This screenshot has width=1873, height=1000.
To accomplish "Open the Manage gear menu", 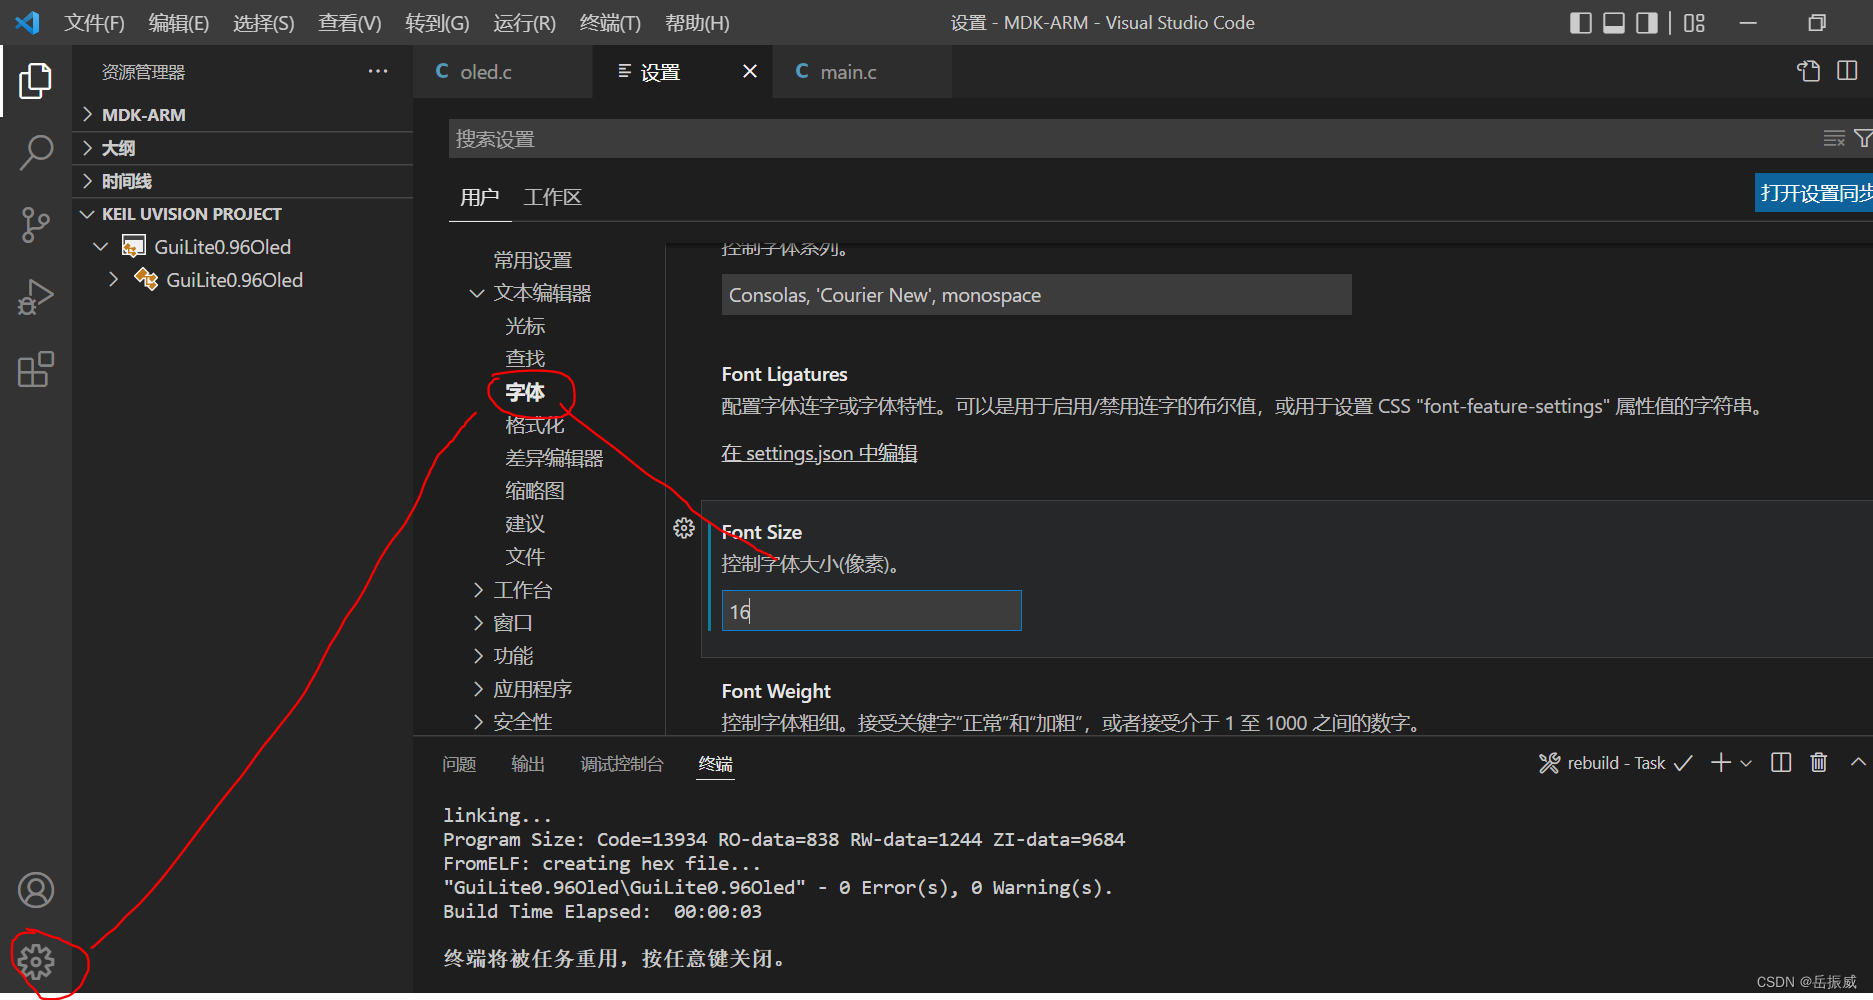I will click(36, 962).
